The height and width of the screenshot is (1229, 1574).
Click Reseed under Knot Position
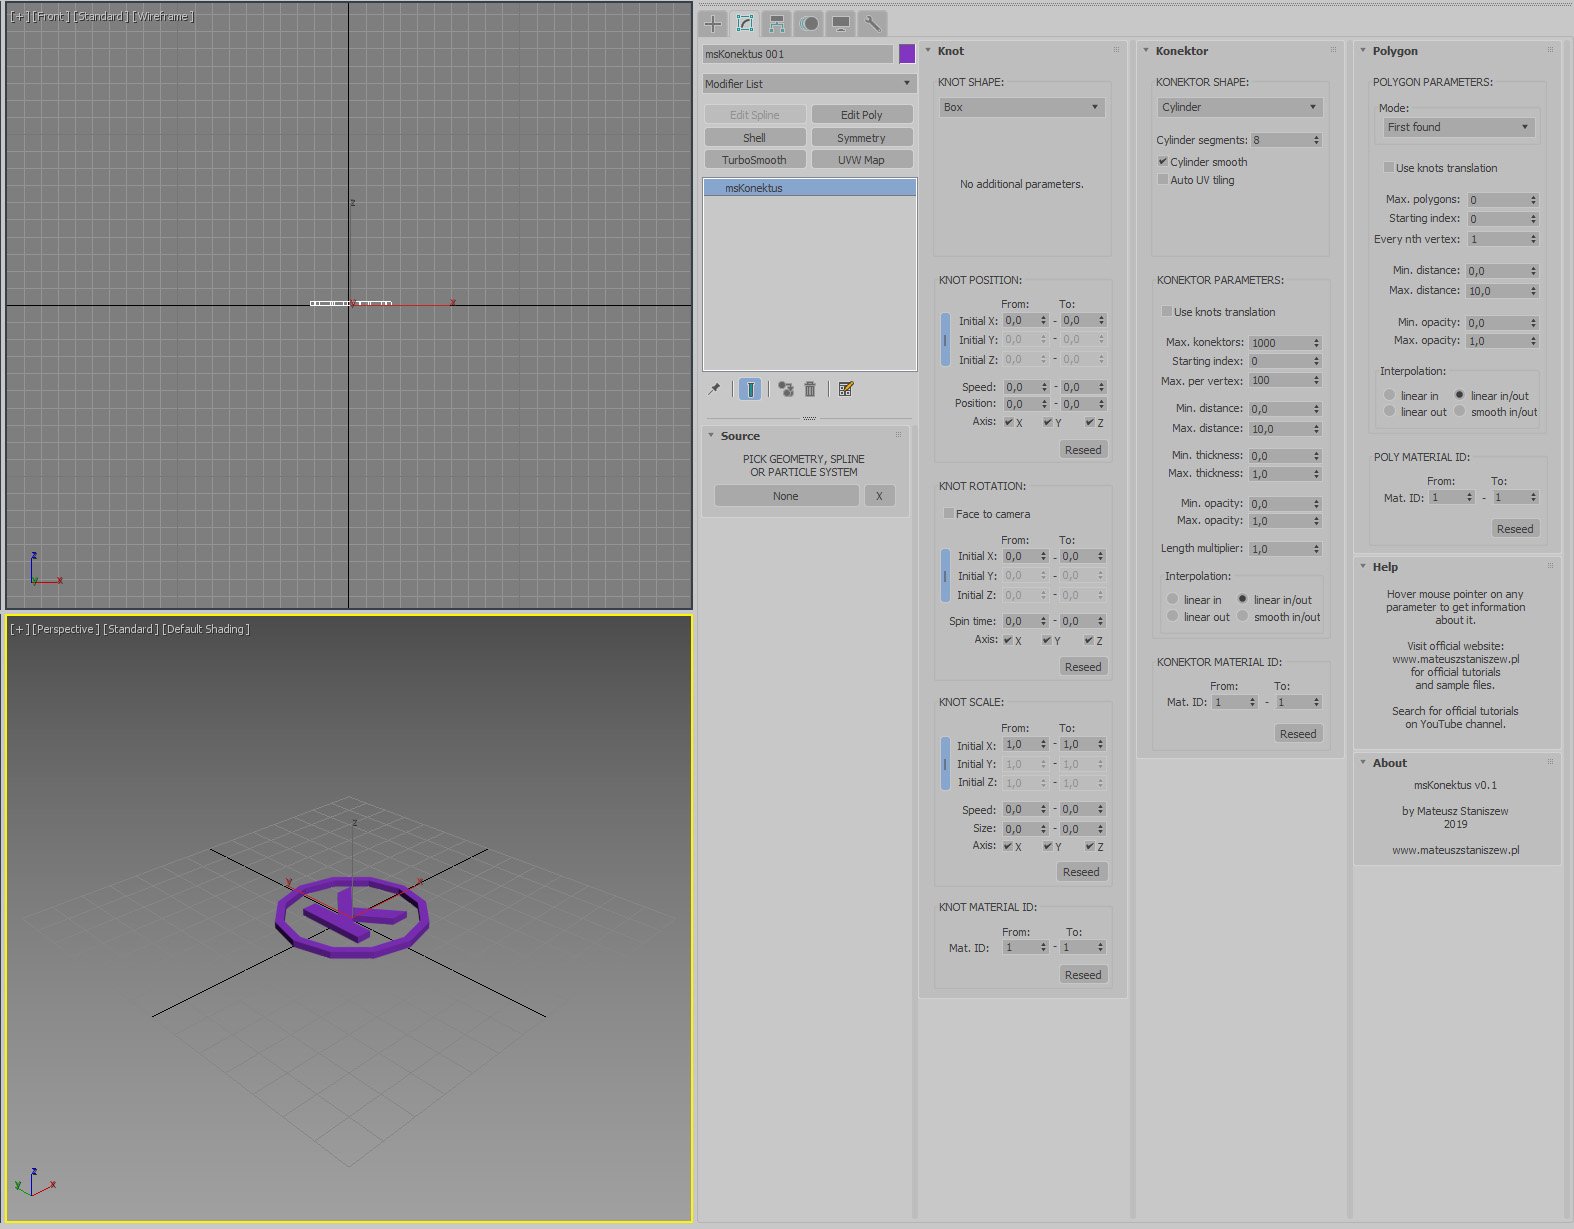[1083, 450]
